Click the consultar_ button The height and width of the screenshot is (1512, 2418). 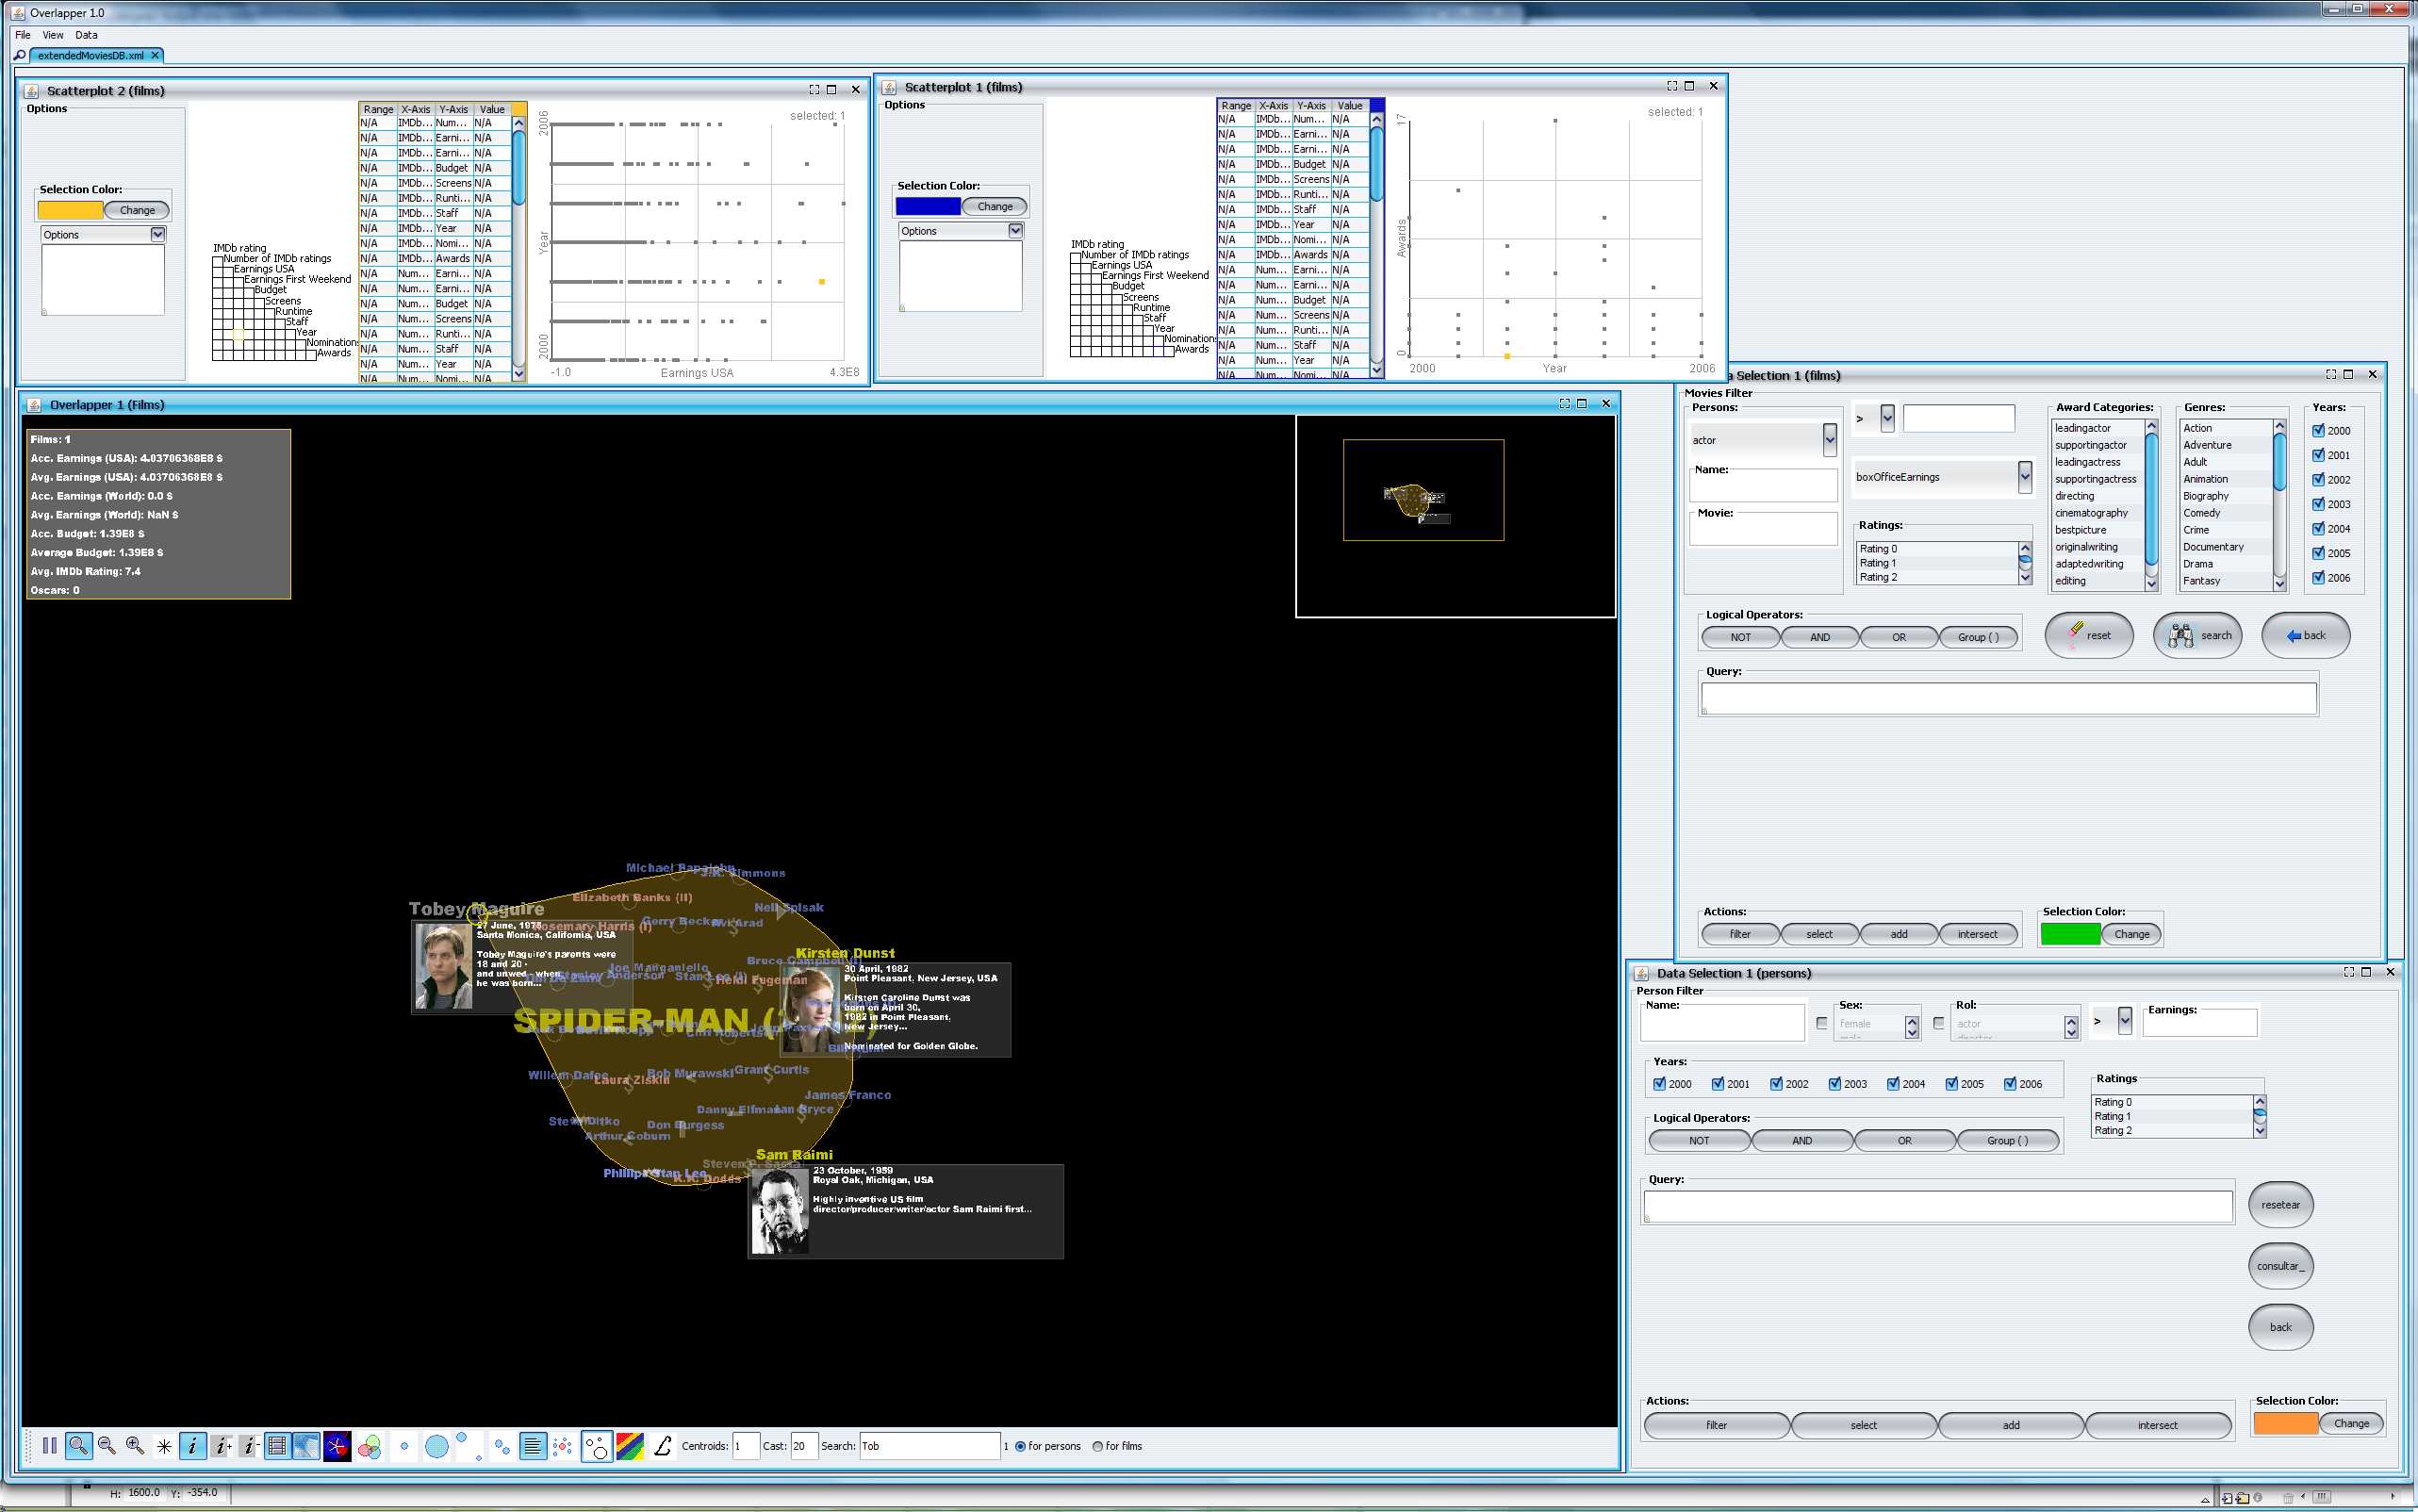(2281, 1267)
